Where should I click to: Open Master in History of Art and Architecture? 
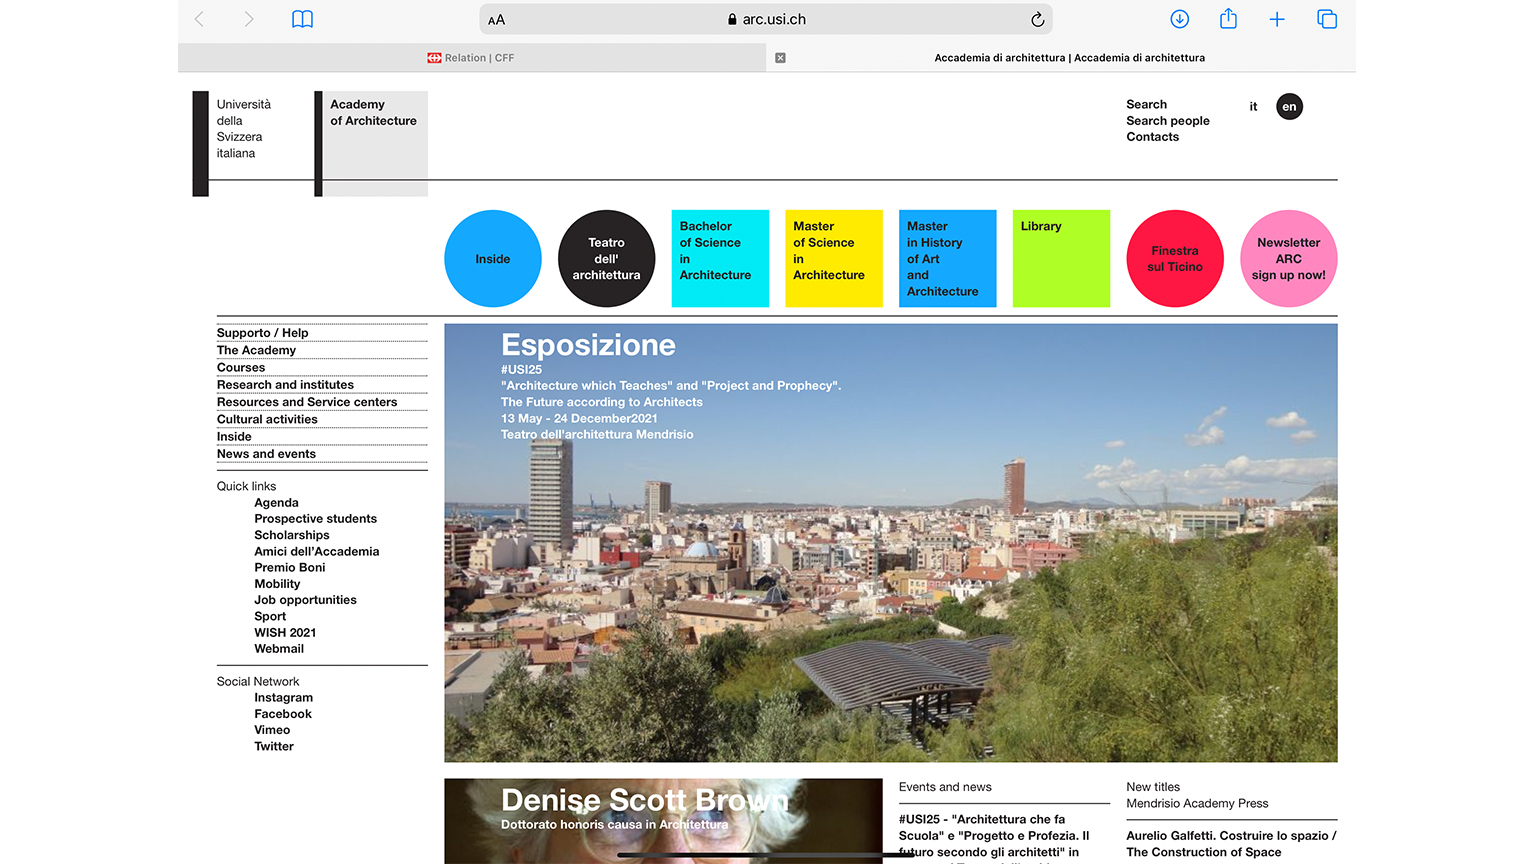947,258
